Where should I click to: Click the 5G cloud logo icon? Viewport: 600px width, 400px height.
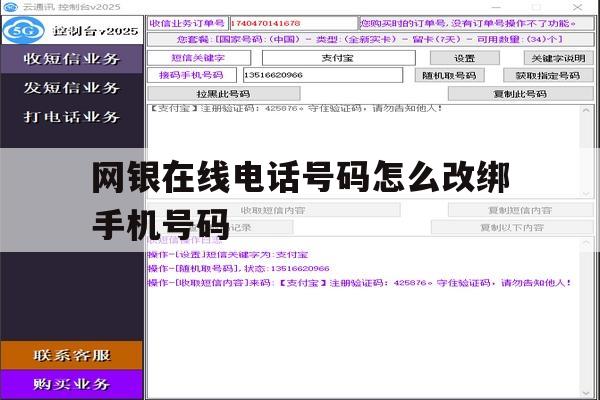coord(23,30)
